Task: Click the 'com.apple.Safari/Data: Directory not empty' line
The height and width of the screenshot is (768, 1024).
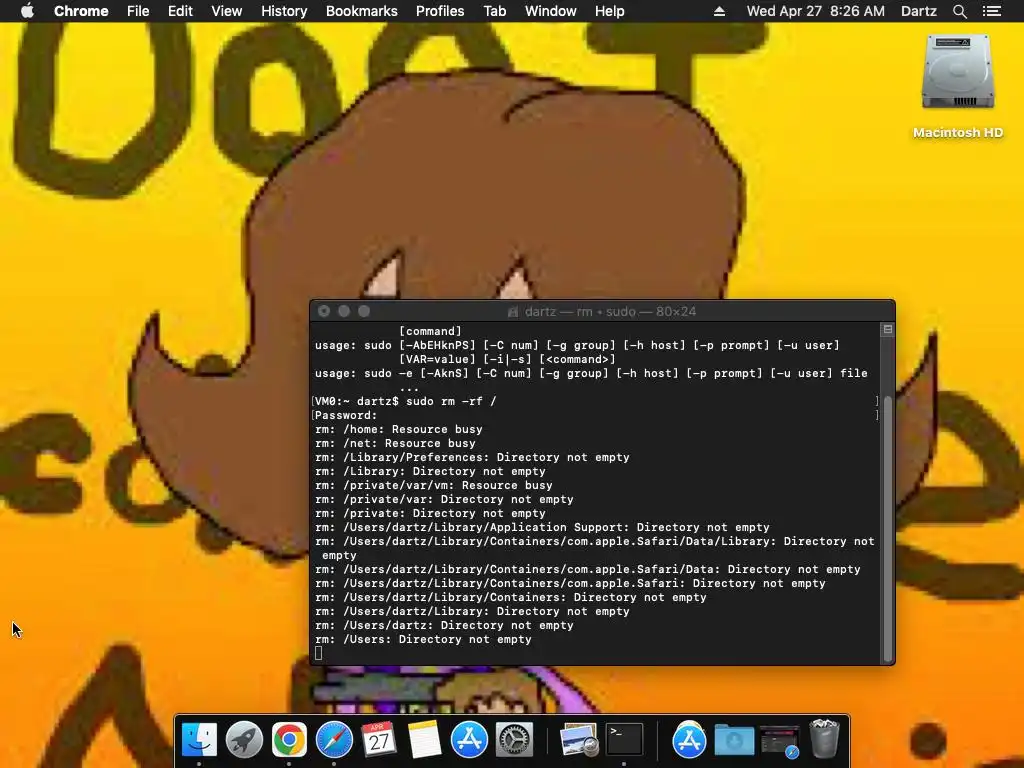Action: 588,569
